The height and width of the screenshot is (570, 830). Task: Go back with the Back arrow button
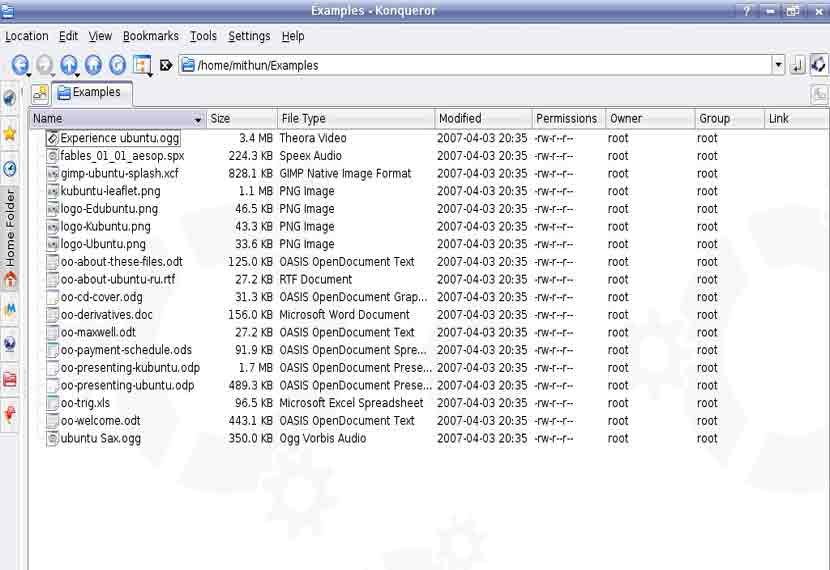pos(20,65)
